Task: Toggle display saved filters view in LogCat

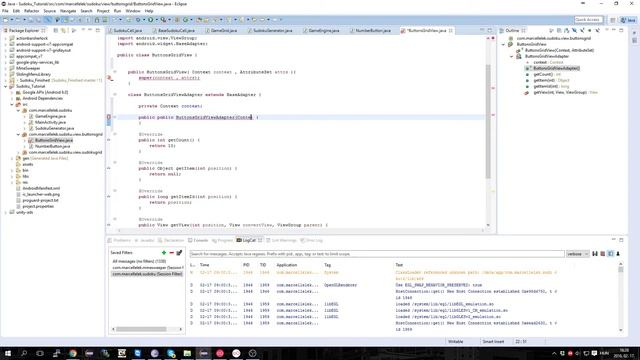Action: [x=611, y=254]
